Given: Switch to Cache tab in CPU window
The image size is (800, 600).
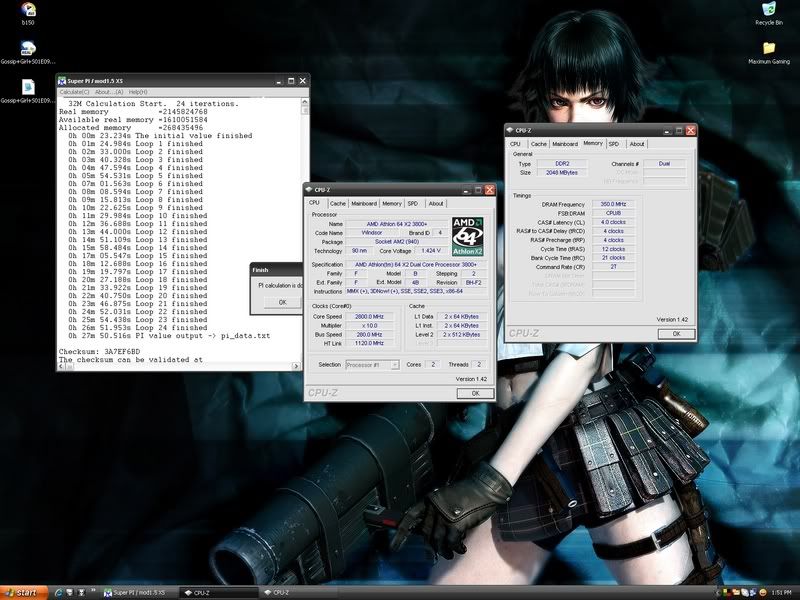Looking at the screenshot, I should [x=338, y=203].
